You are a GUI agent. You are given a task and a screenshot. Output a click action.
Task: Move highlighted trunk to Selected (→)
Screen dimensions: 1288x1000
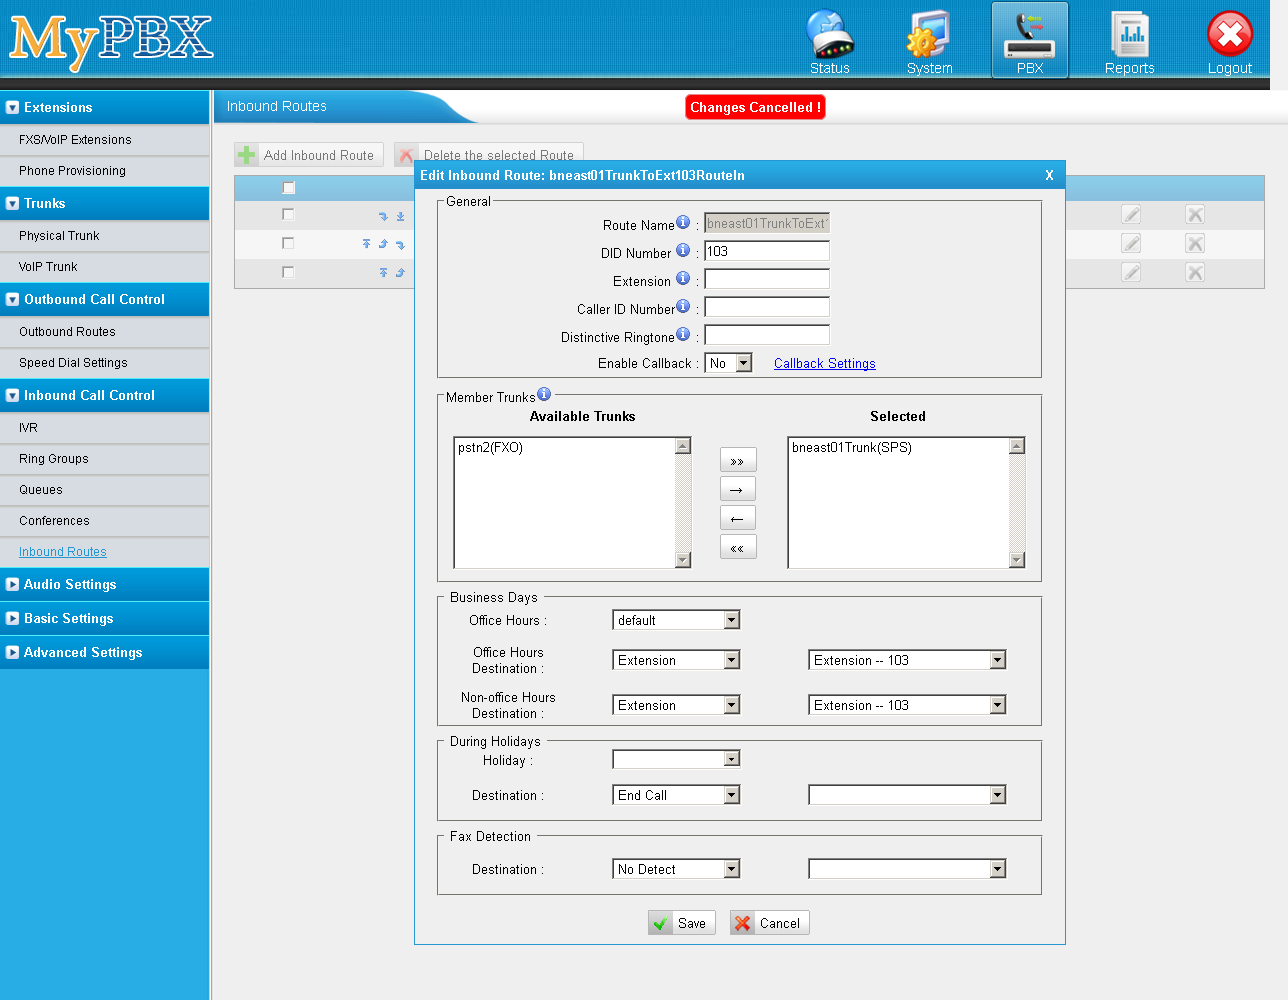click(x=738, y=489)
